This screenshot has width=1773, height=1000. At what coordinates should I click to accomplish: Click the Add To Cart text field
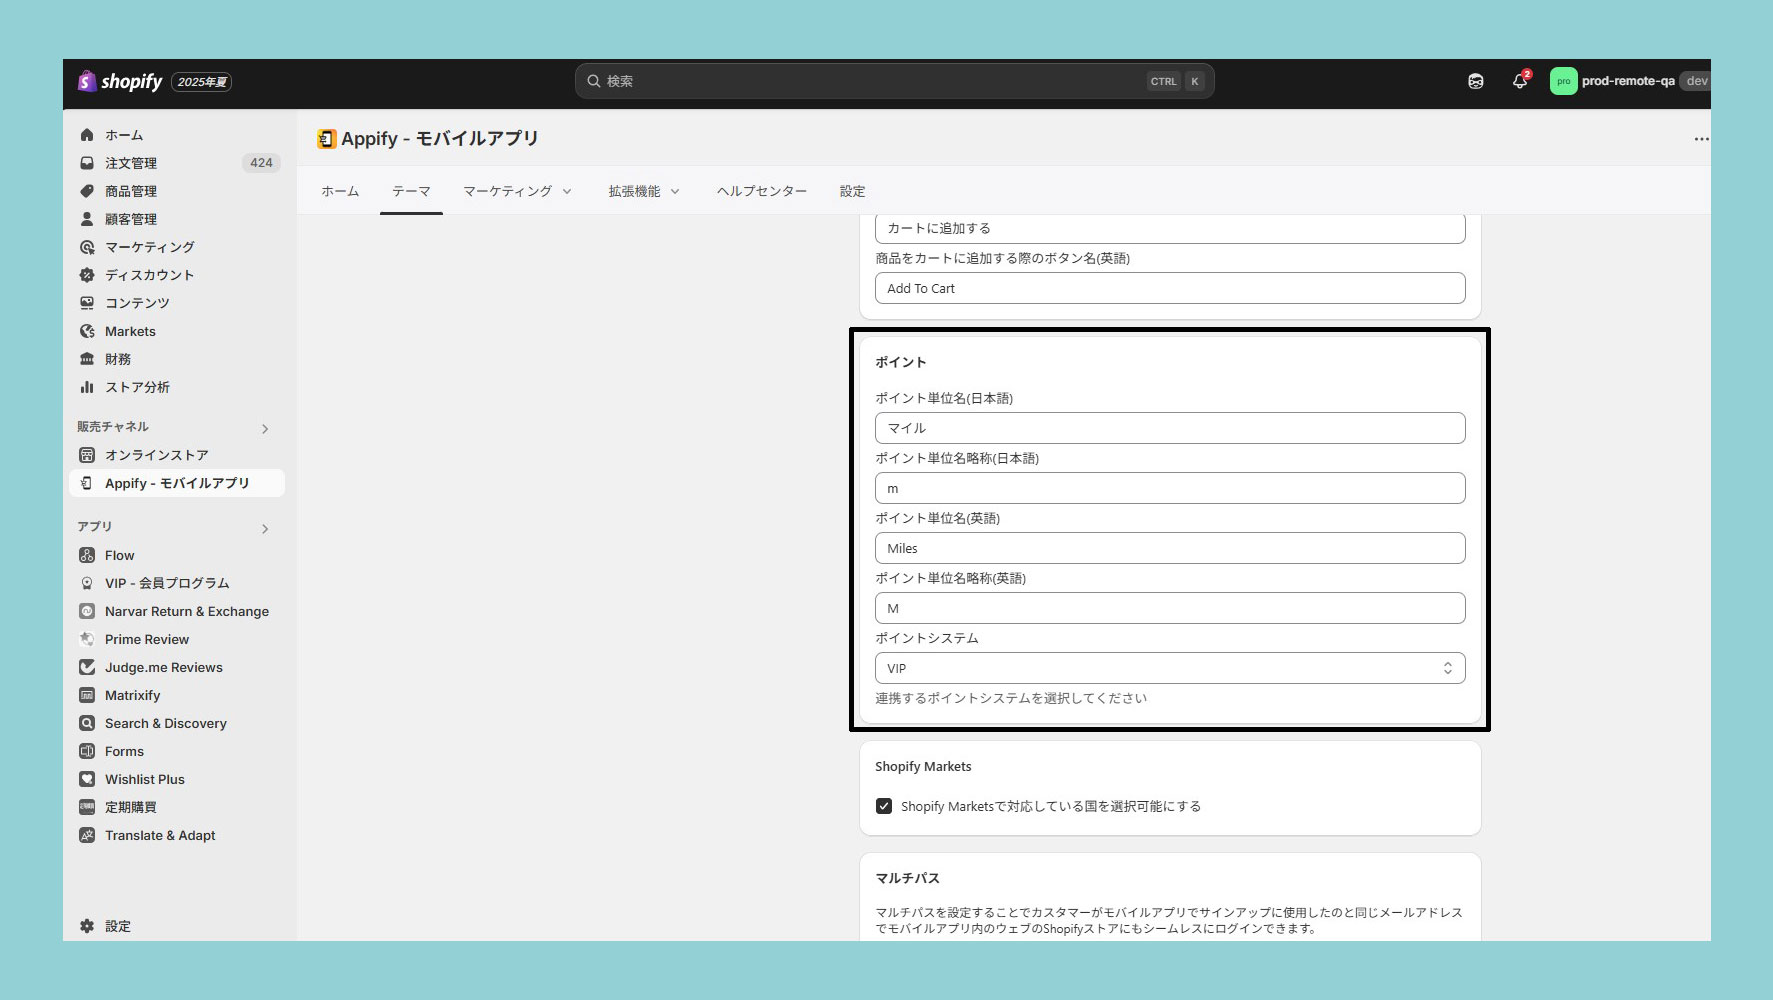tap(1170, 288)
